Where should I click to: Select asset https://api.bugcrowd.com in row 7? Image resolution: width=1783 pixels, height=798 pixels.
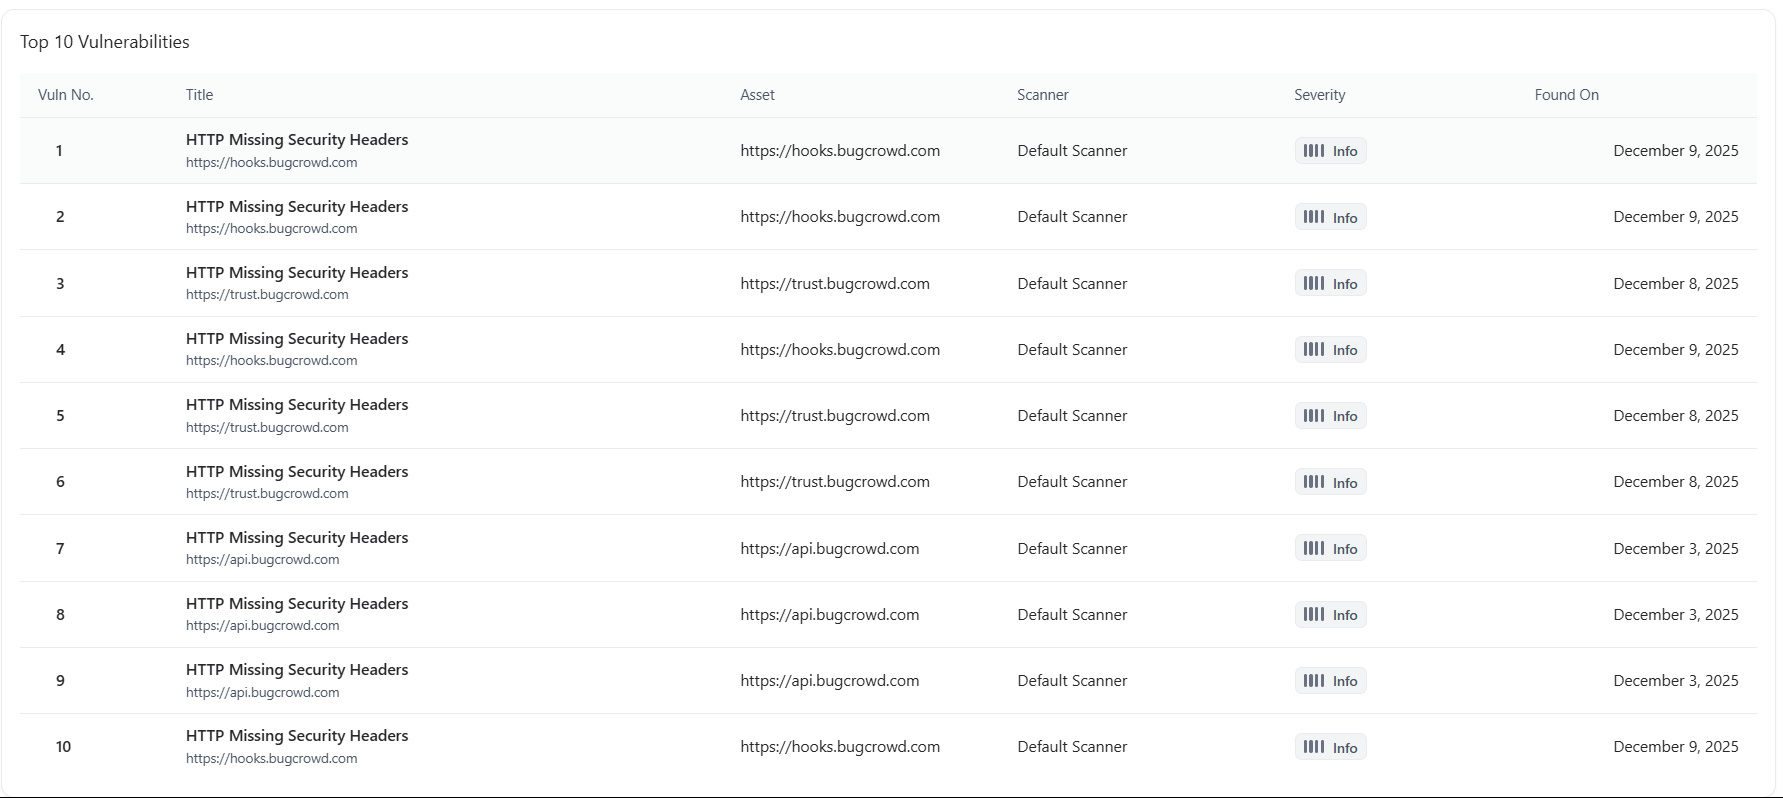click(830, 549)
